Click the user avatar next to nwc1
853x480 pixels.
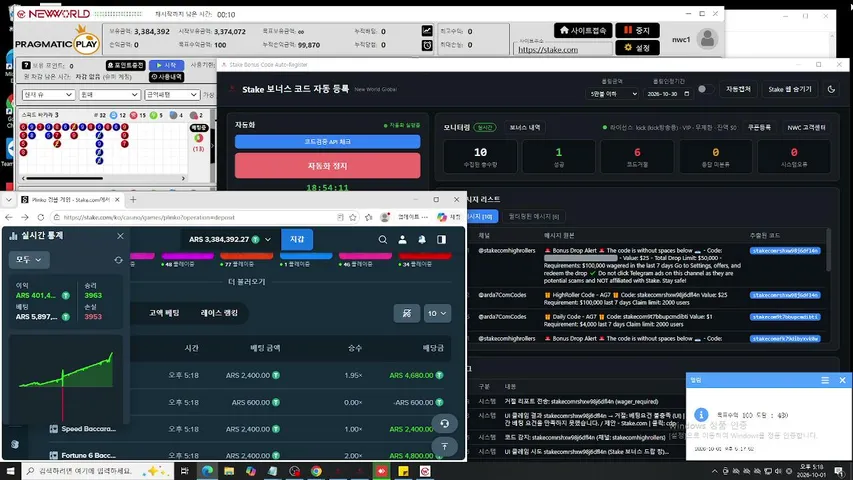point(707,39)
